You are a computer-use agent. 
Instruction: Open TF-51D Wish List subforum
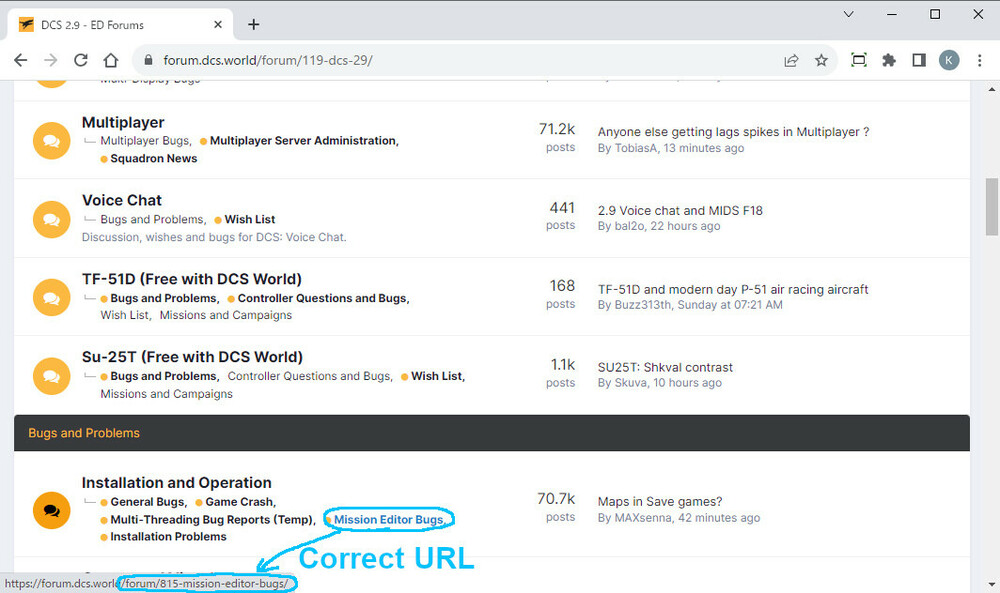coord(124,315)
